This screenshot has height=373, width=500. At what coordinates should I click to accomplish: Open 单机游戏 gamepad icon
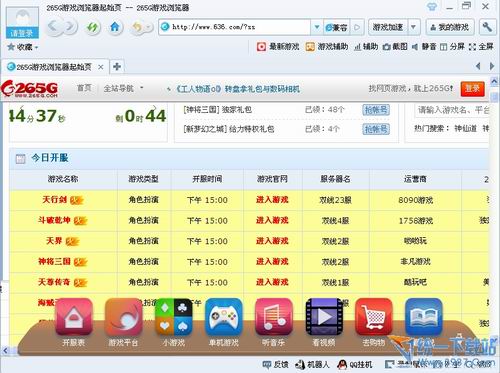point(224,317)
